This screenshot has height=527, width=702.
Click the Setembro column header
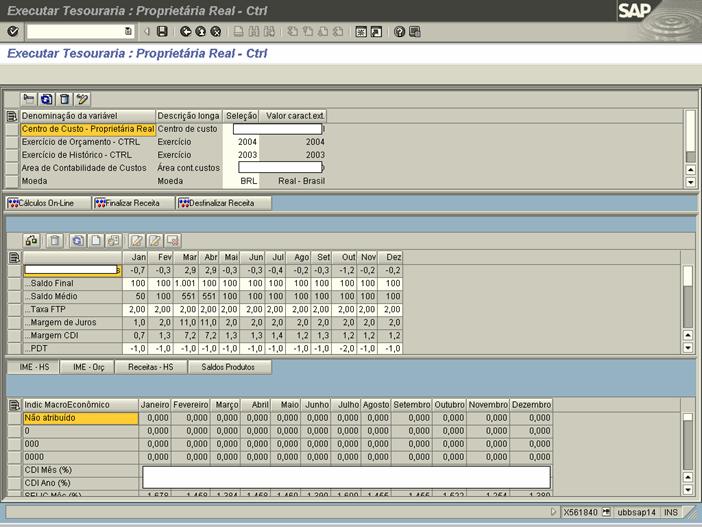point(411,405)
